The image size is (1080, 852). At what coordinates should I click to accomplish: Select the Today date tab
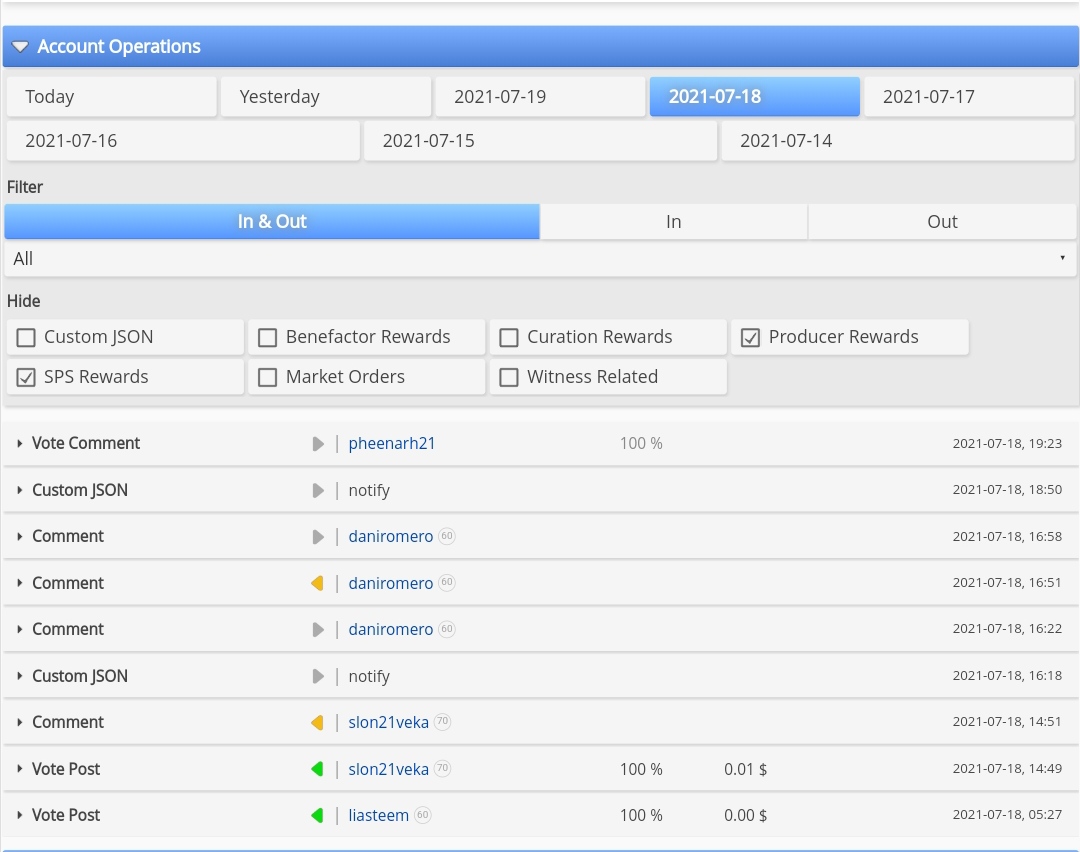(x=112, y=96)
